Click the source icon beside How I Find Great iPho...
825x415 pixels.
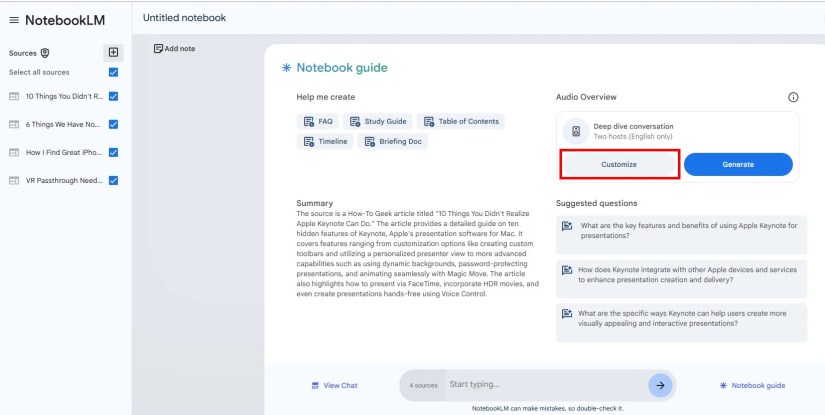coord(14,153)
